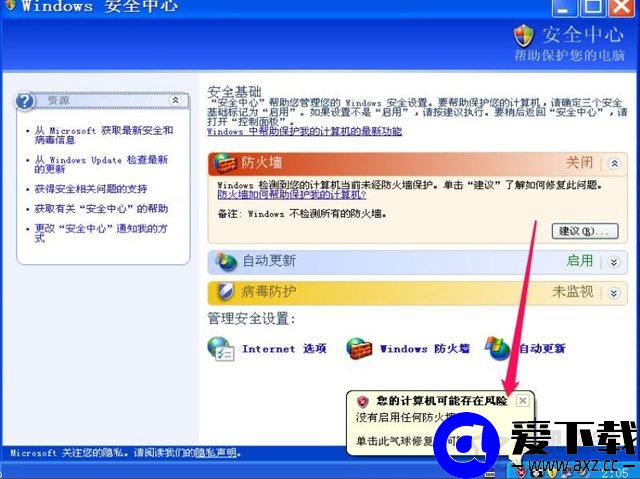Open the 自动更新 Windows logo icon at bottom
Image resolution: width=640 pixels, height=479 pixels.
(498, 348)
